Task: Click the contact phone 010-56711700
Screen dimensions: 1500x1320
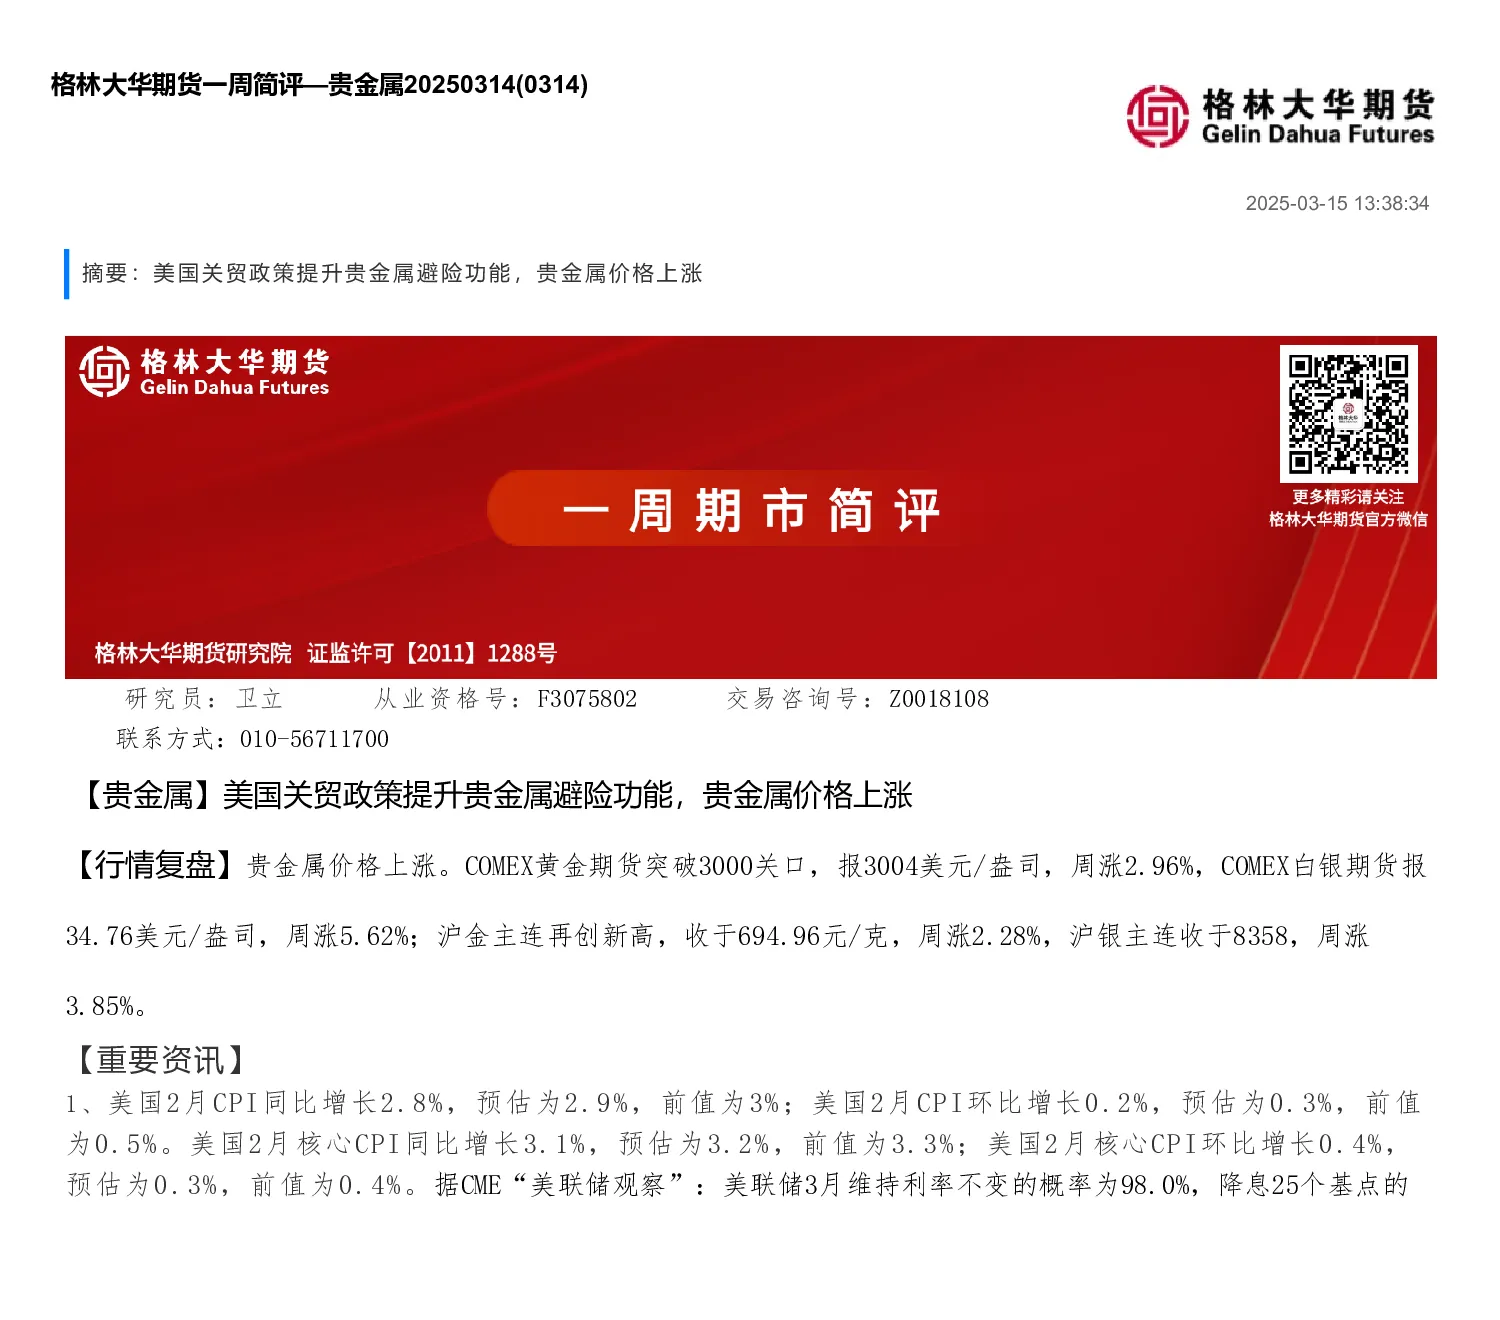Action: [x=314, y=739]
